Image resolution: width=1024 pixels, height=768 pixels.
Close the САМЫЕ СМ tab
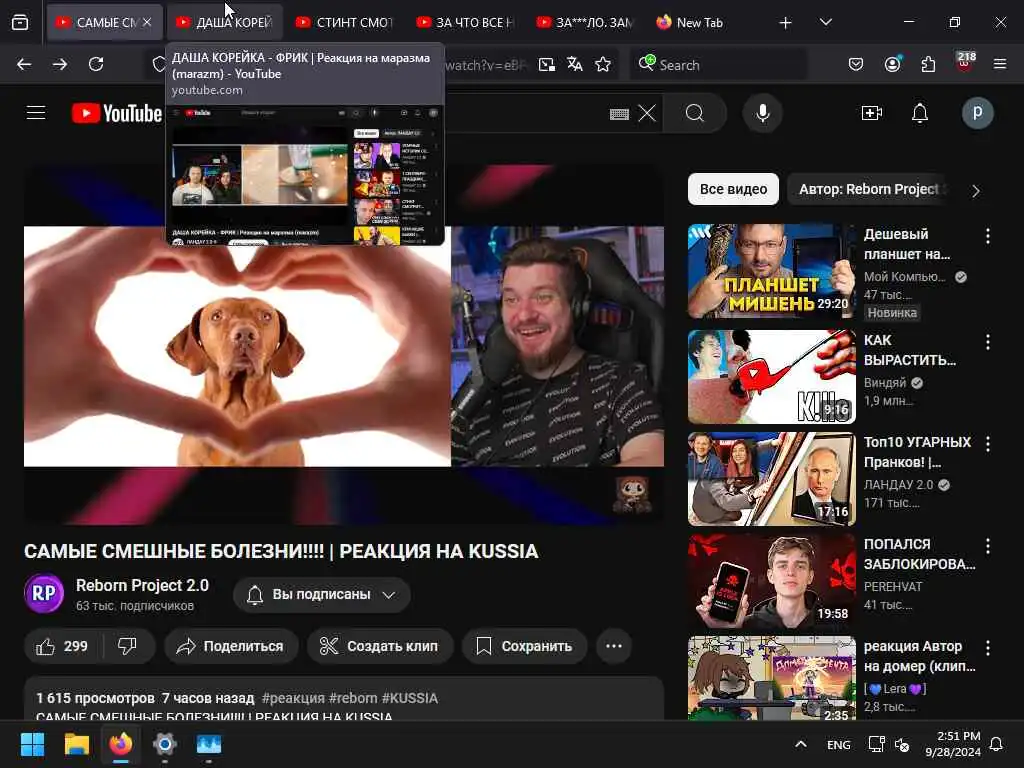148,22
